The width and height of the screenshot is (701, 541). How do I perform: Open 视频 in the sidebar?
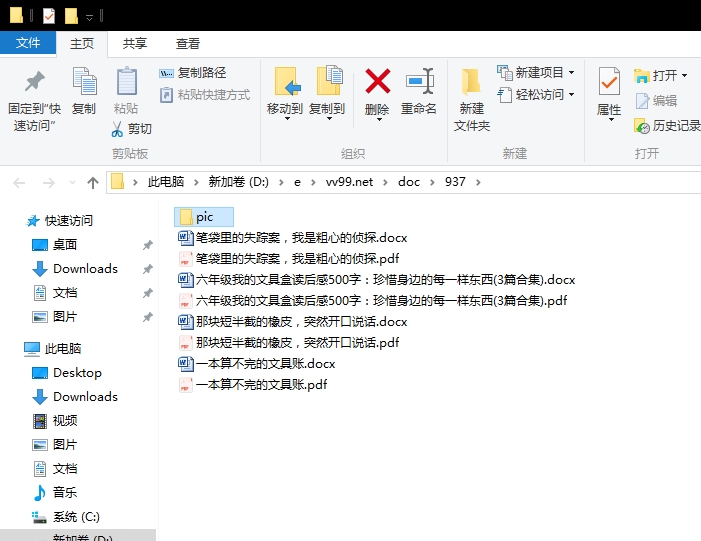click(x=55, y=421)
